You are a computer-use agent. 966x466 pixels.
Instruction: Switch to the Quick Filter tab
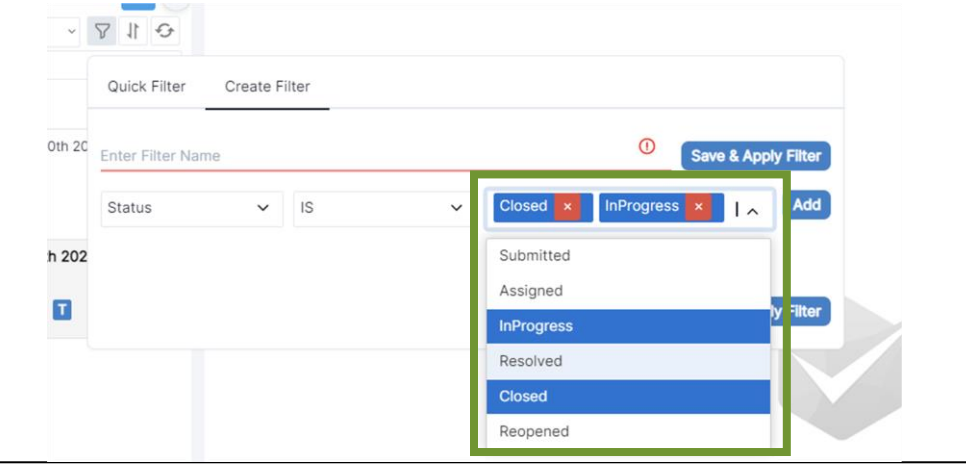pos(147,87)
